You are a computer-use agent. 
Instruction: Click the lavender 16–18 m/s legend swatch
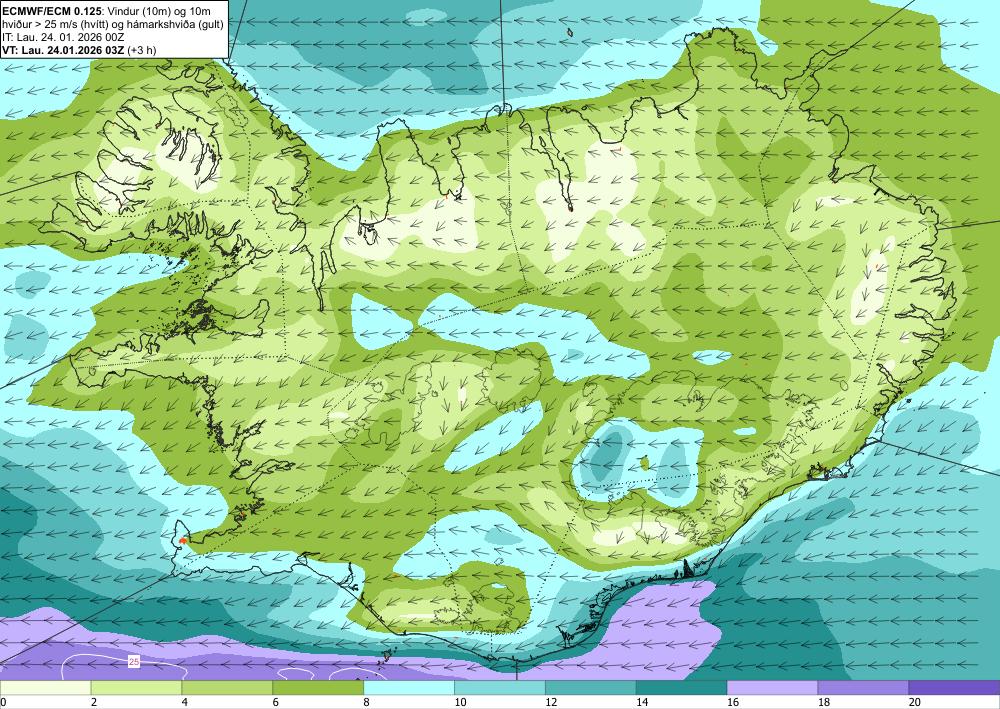(772, 688)
